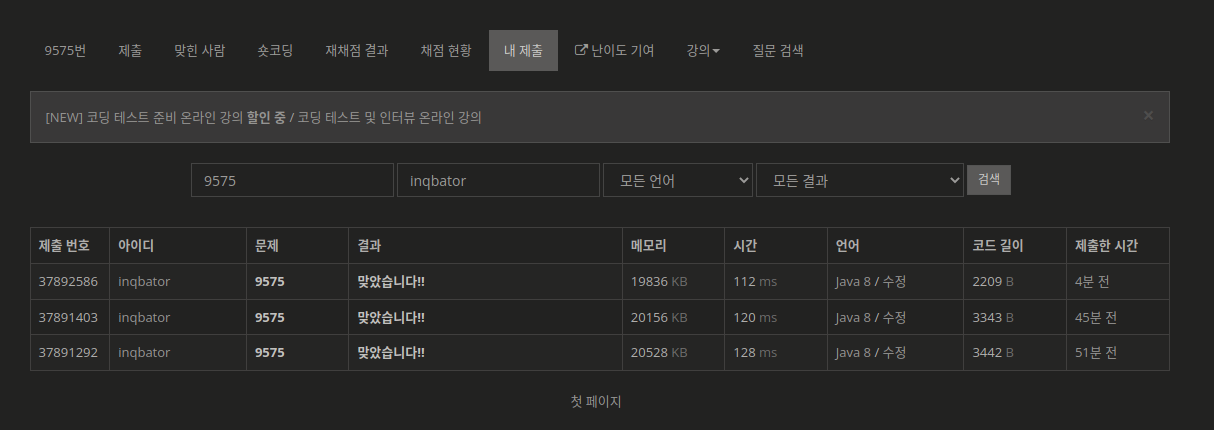Go to 첫 페이지 link
This screenshot has width=1214, height=430.
click(x=596, y=402)
